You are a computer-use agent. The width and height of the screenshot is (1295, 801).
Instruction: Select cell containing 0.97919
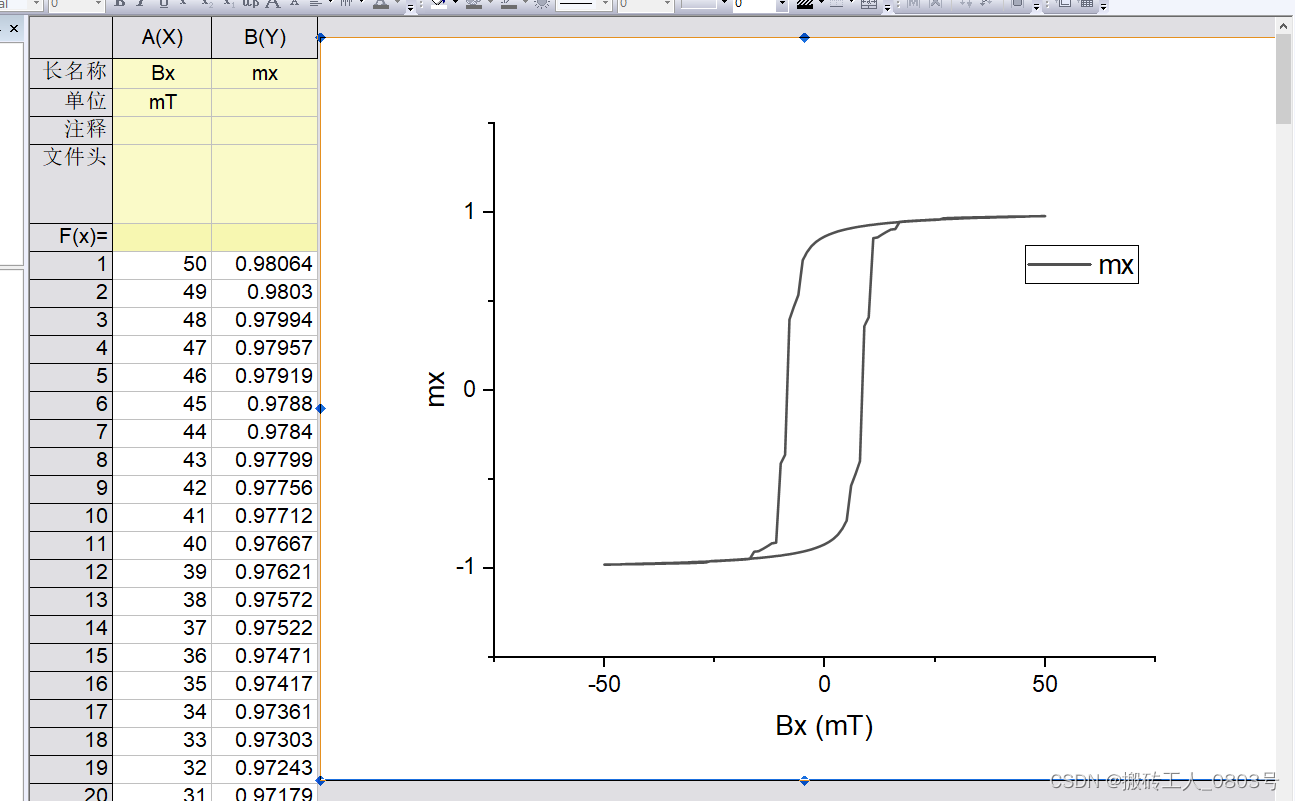point(265,376)
